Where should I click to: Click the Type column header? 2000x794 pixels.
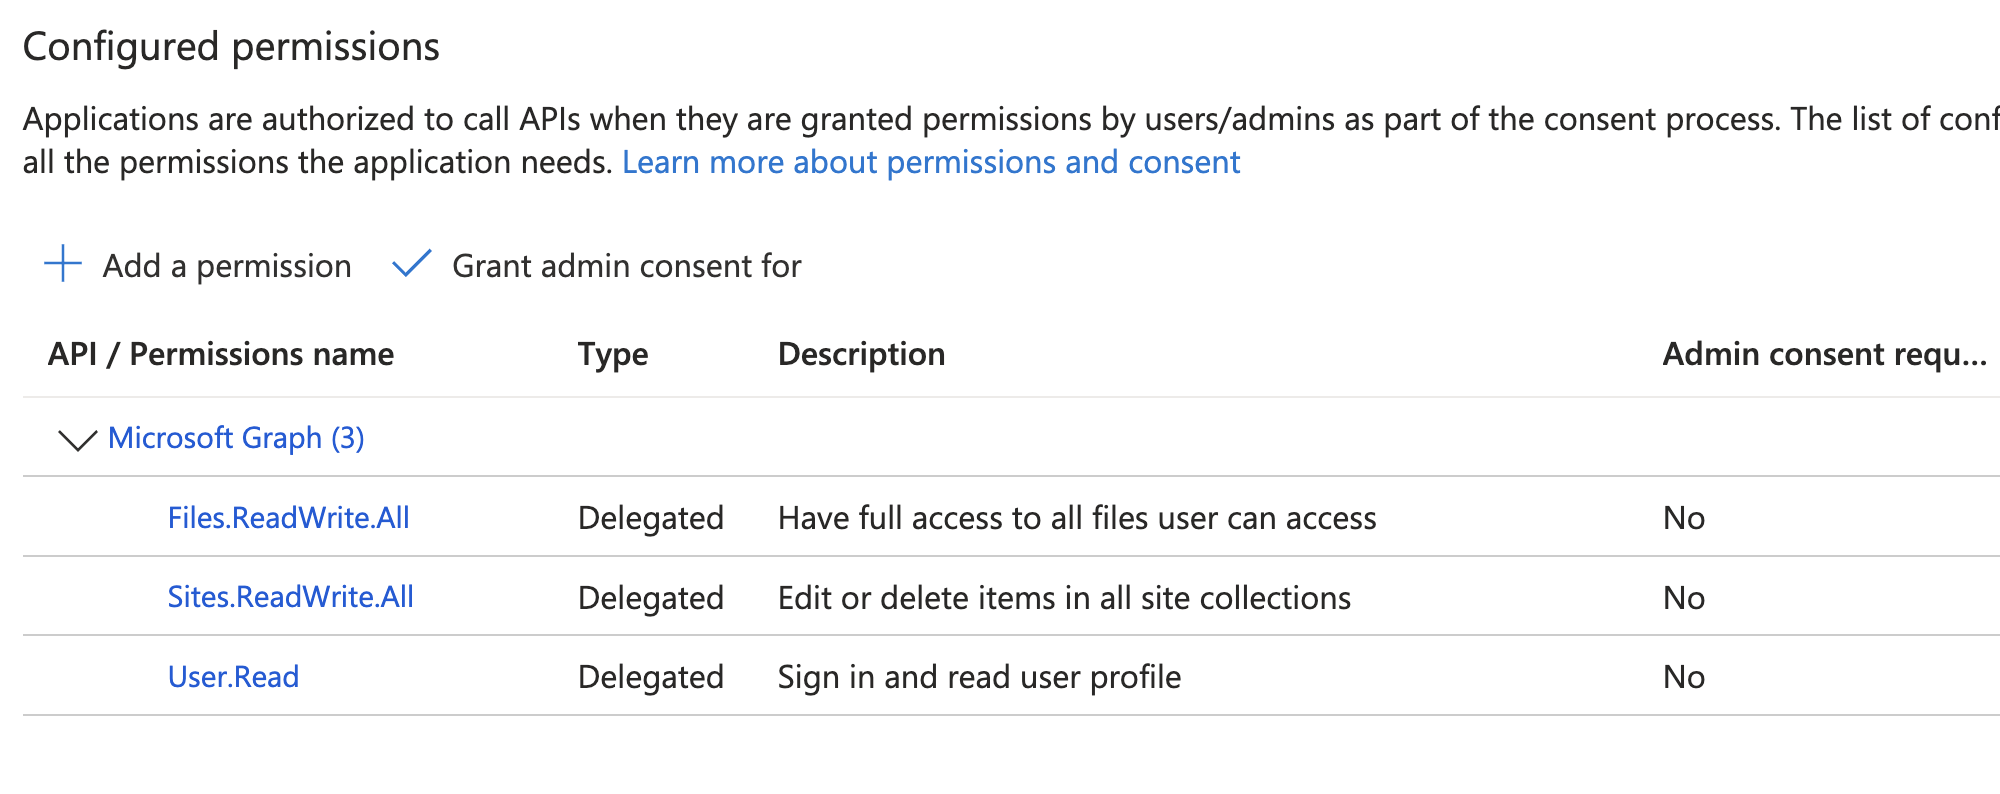[x=613, y=354]
